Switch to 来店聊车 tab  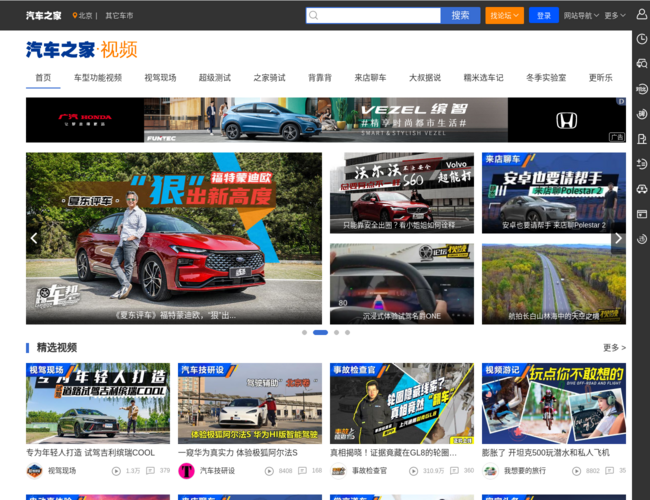click(370, 78)
